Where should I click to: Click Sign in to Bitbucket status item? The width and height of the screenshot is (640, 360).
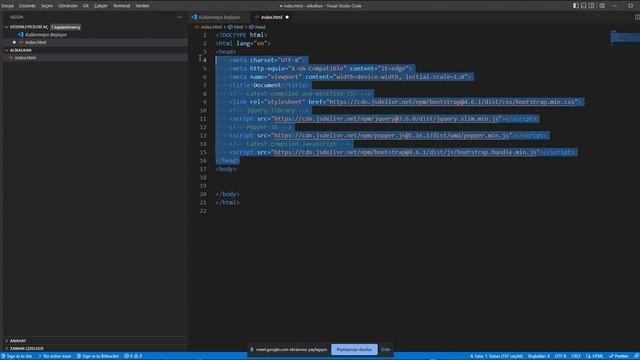(98, 356)
